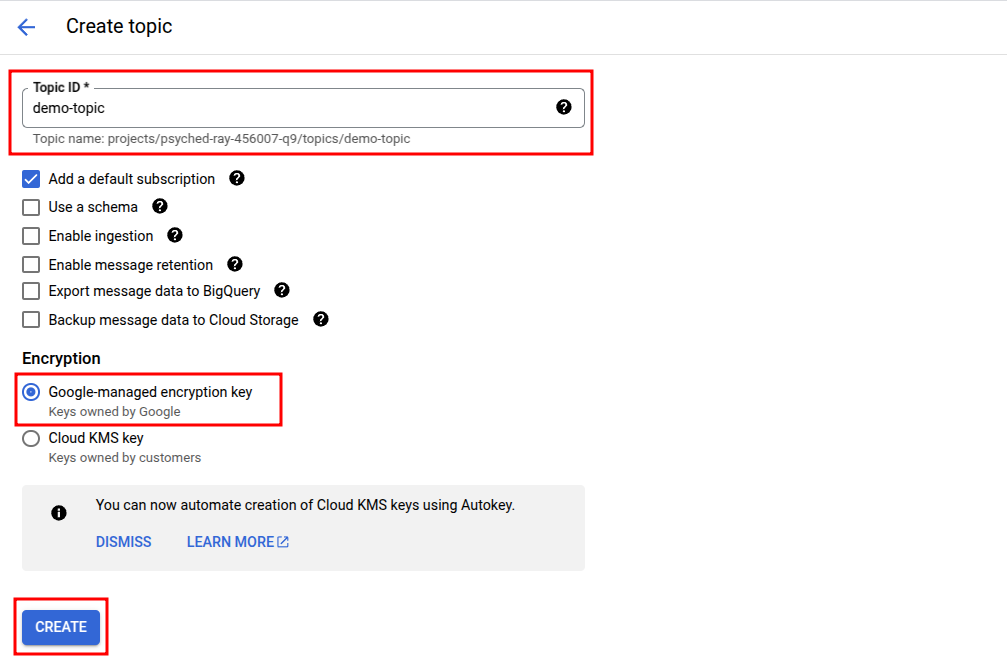Click 'Keys owned by Google' text
Image resolution: width=1007 pixels, height=666 pixels.
[x=114, y=412]
